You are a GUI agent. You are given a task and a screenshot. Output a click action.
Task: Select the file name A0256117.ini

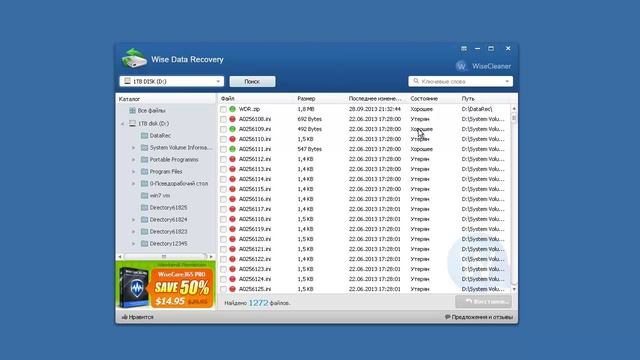coord(255,209)
